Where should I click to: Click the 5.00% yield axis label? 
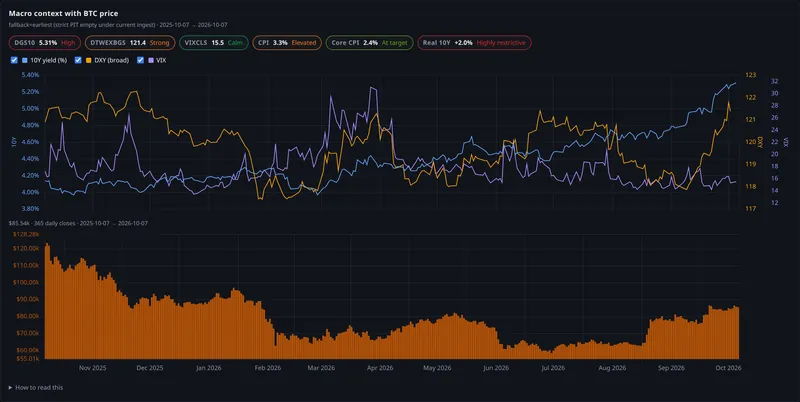click(x=30, y=109)
